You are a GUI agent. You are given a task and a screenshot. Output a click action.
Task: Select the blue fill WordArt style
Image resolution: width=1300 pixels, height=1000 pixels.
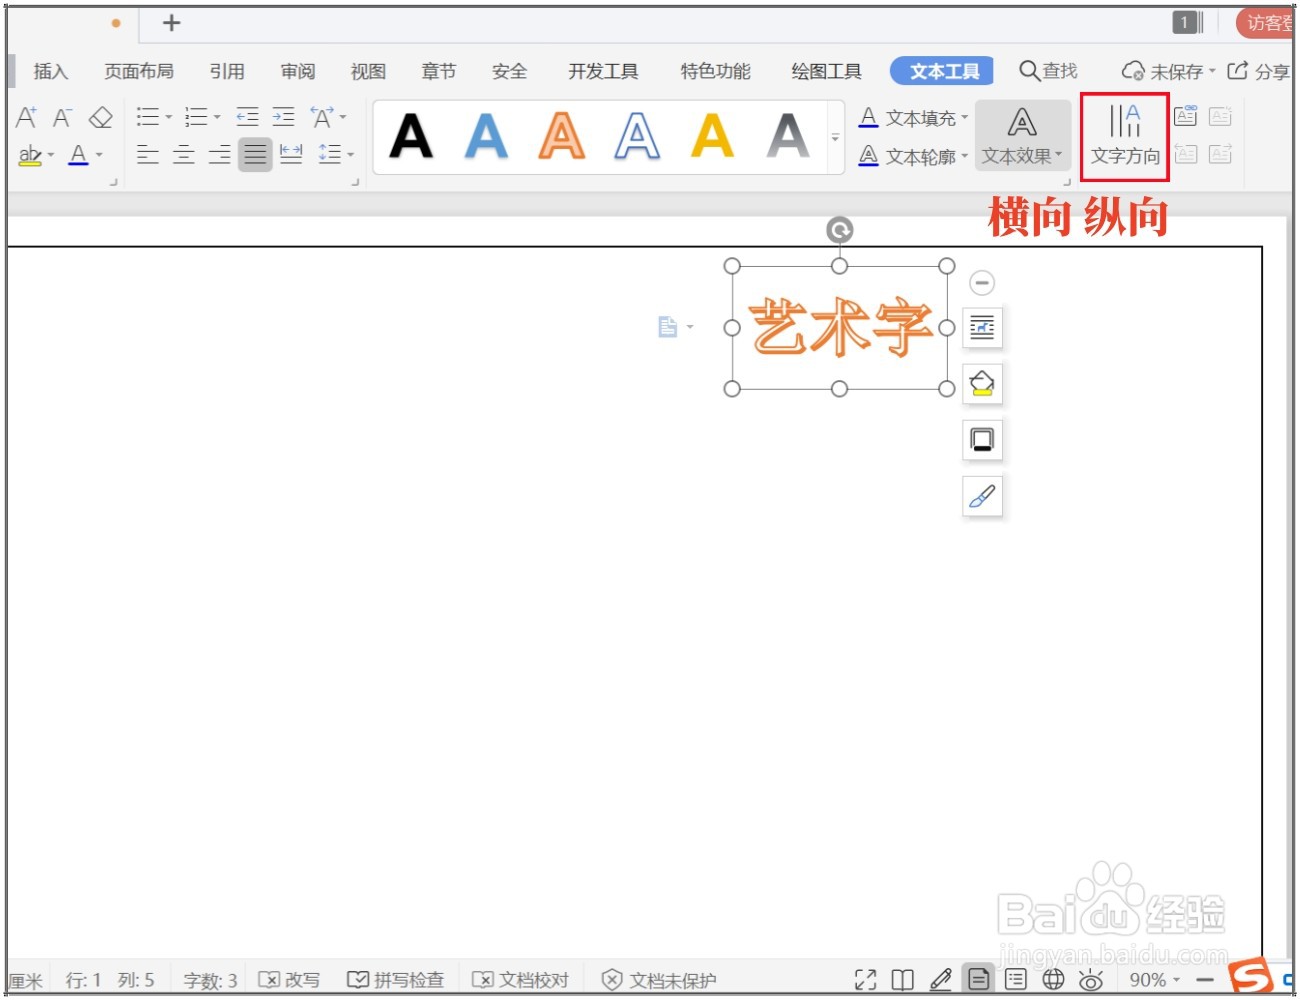tap(486, 137)
